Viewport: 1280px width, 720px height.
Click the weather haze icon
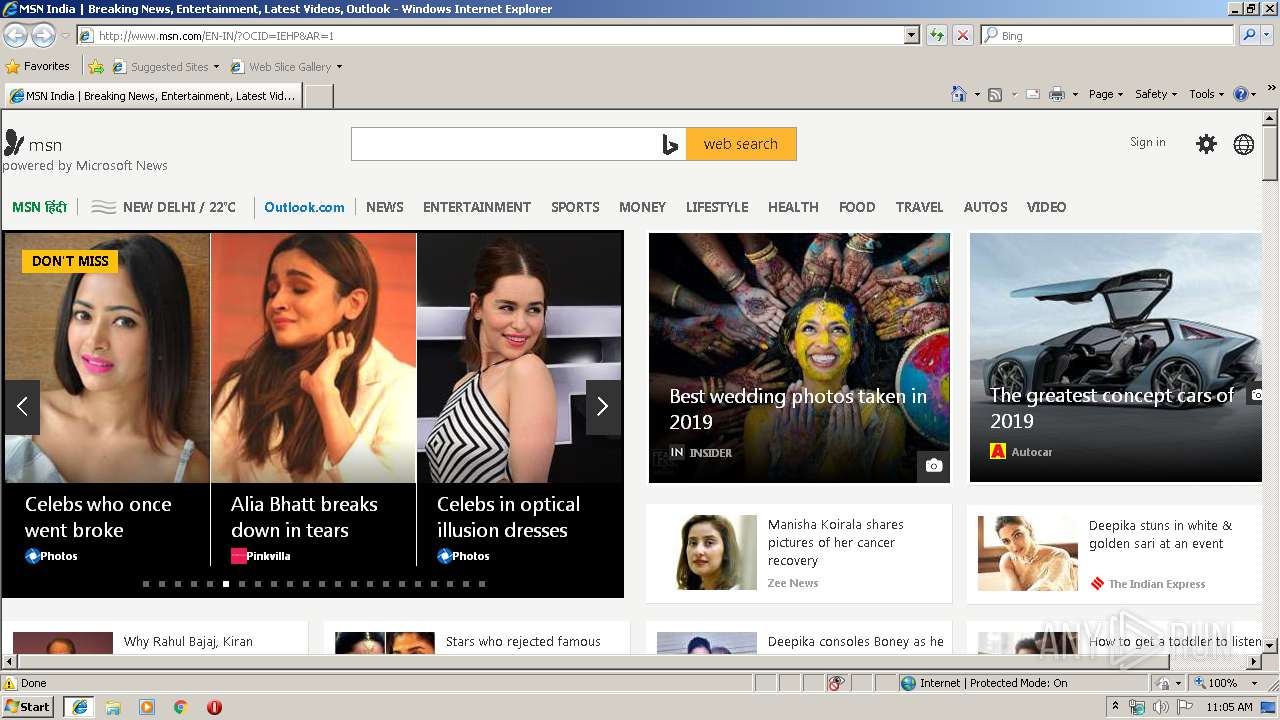[x=104, y=207]
